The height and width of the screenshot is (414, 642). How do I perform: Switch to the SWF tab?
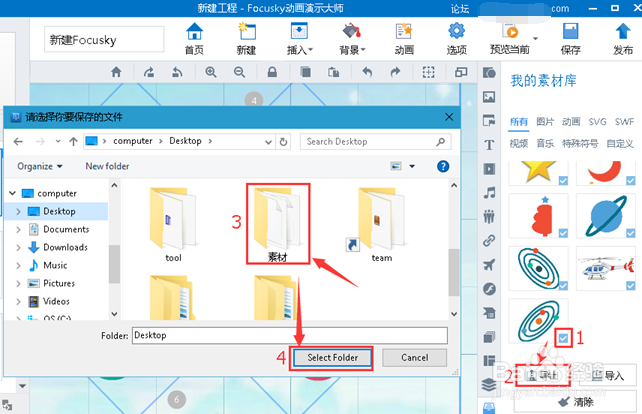pos(624,122)
